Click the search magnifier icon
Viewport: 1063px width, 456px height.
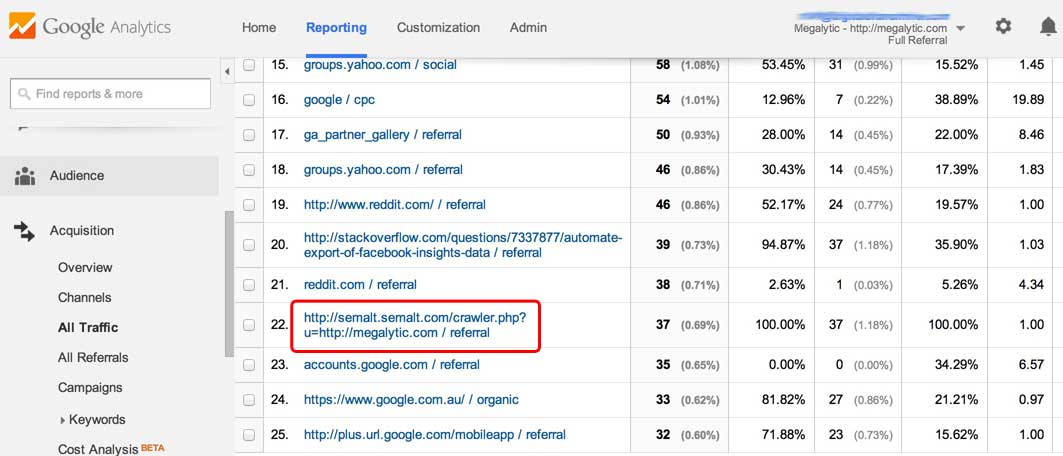24,94
